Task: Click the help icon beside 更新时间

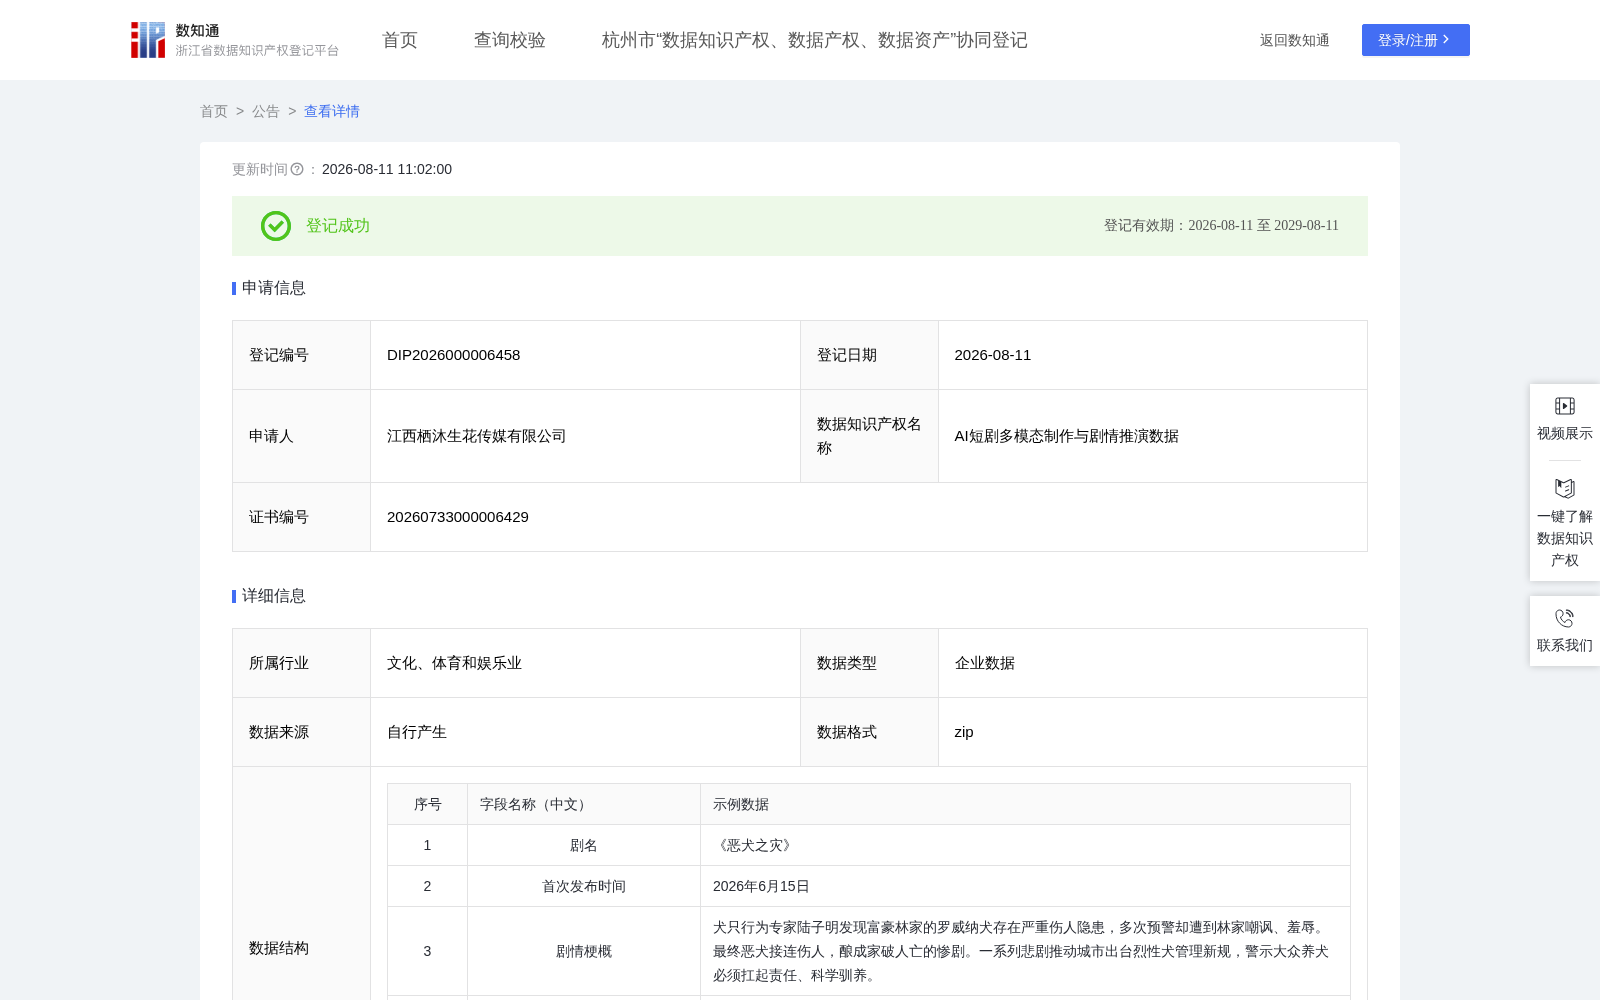Action: (x=297, y=169)
